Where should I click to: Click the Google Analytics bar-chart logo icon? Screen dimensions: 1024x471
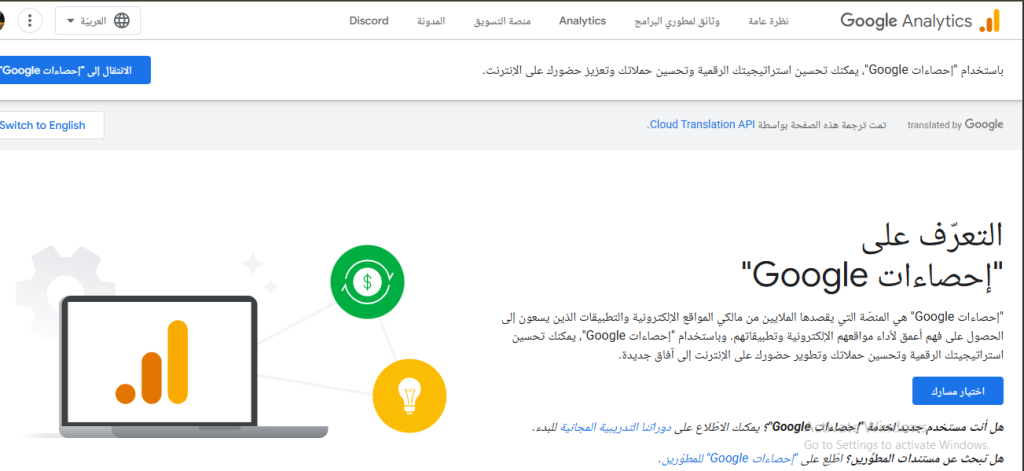[x=989, y=21]
